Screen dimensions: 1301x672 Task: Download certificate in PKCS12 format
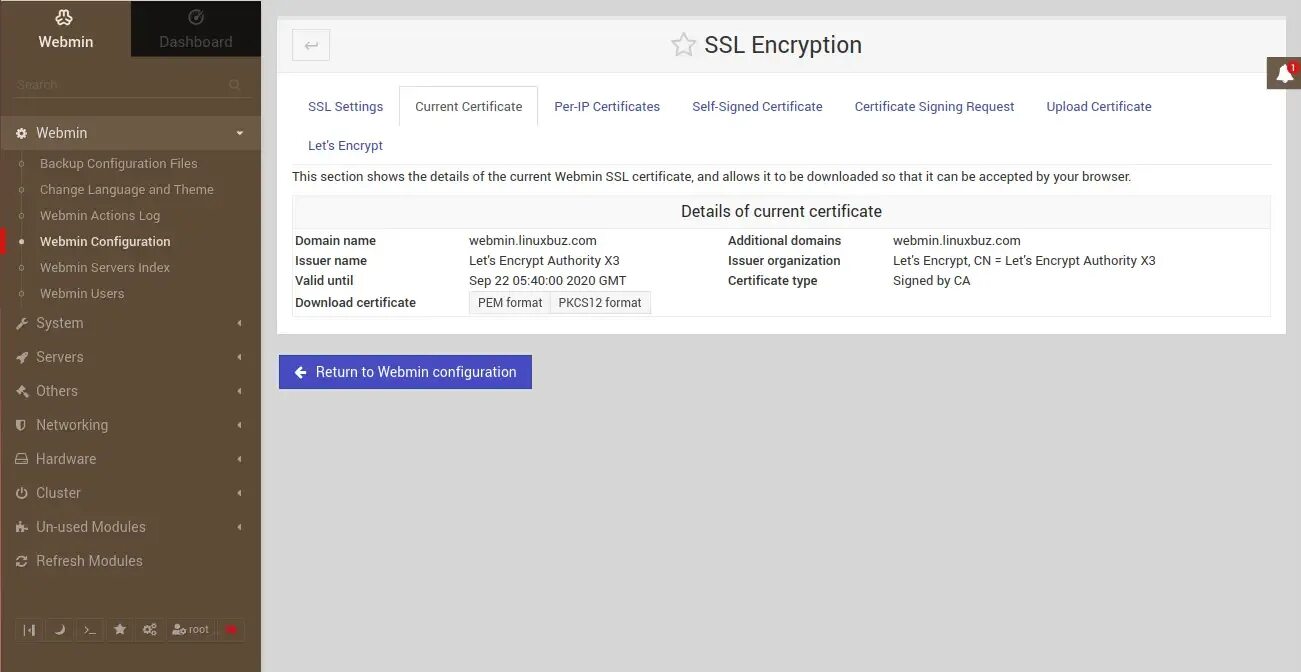(x=600, y=303)
